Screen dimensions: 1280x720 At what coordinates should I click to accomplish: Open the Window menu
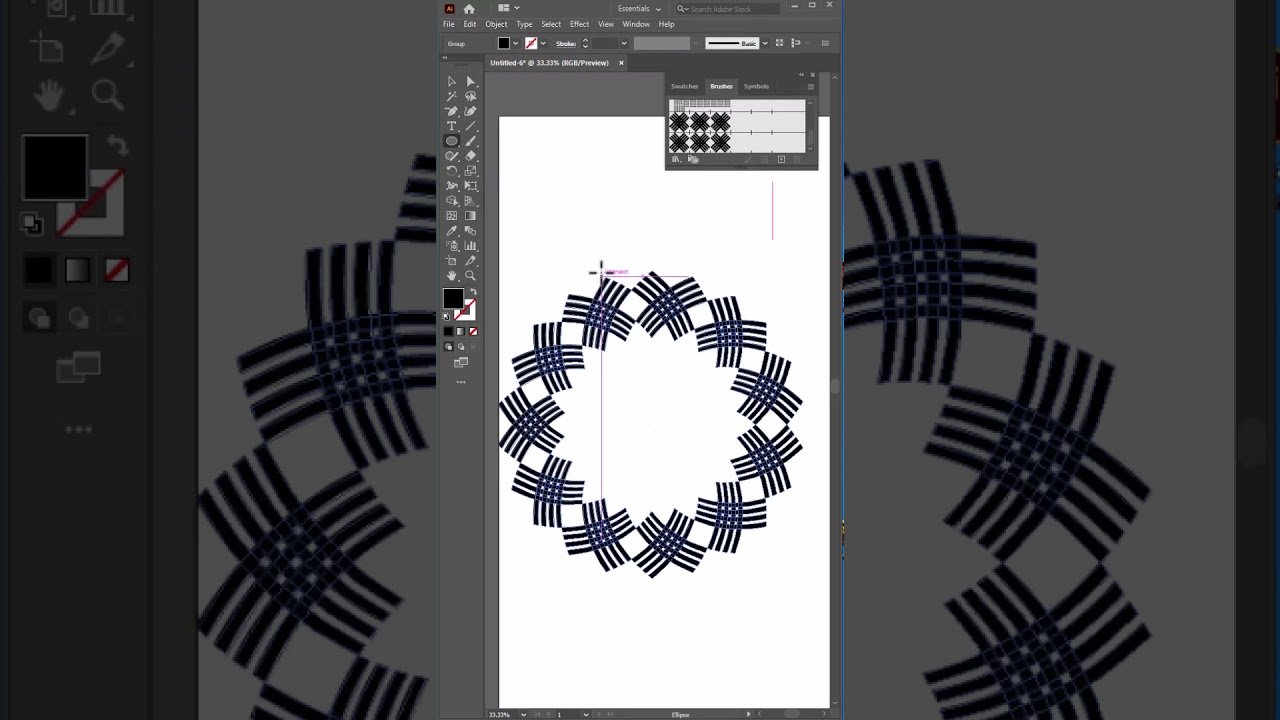pyautogui.click(x=636, y=24)
